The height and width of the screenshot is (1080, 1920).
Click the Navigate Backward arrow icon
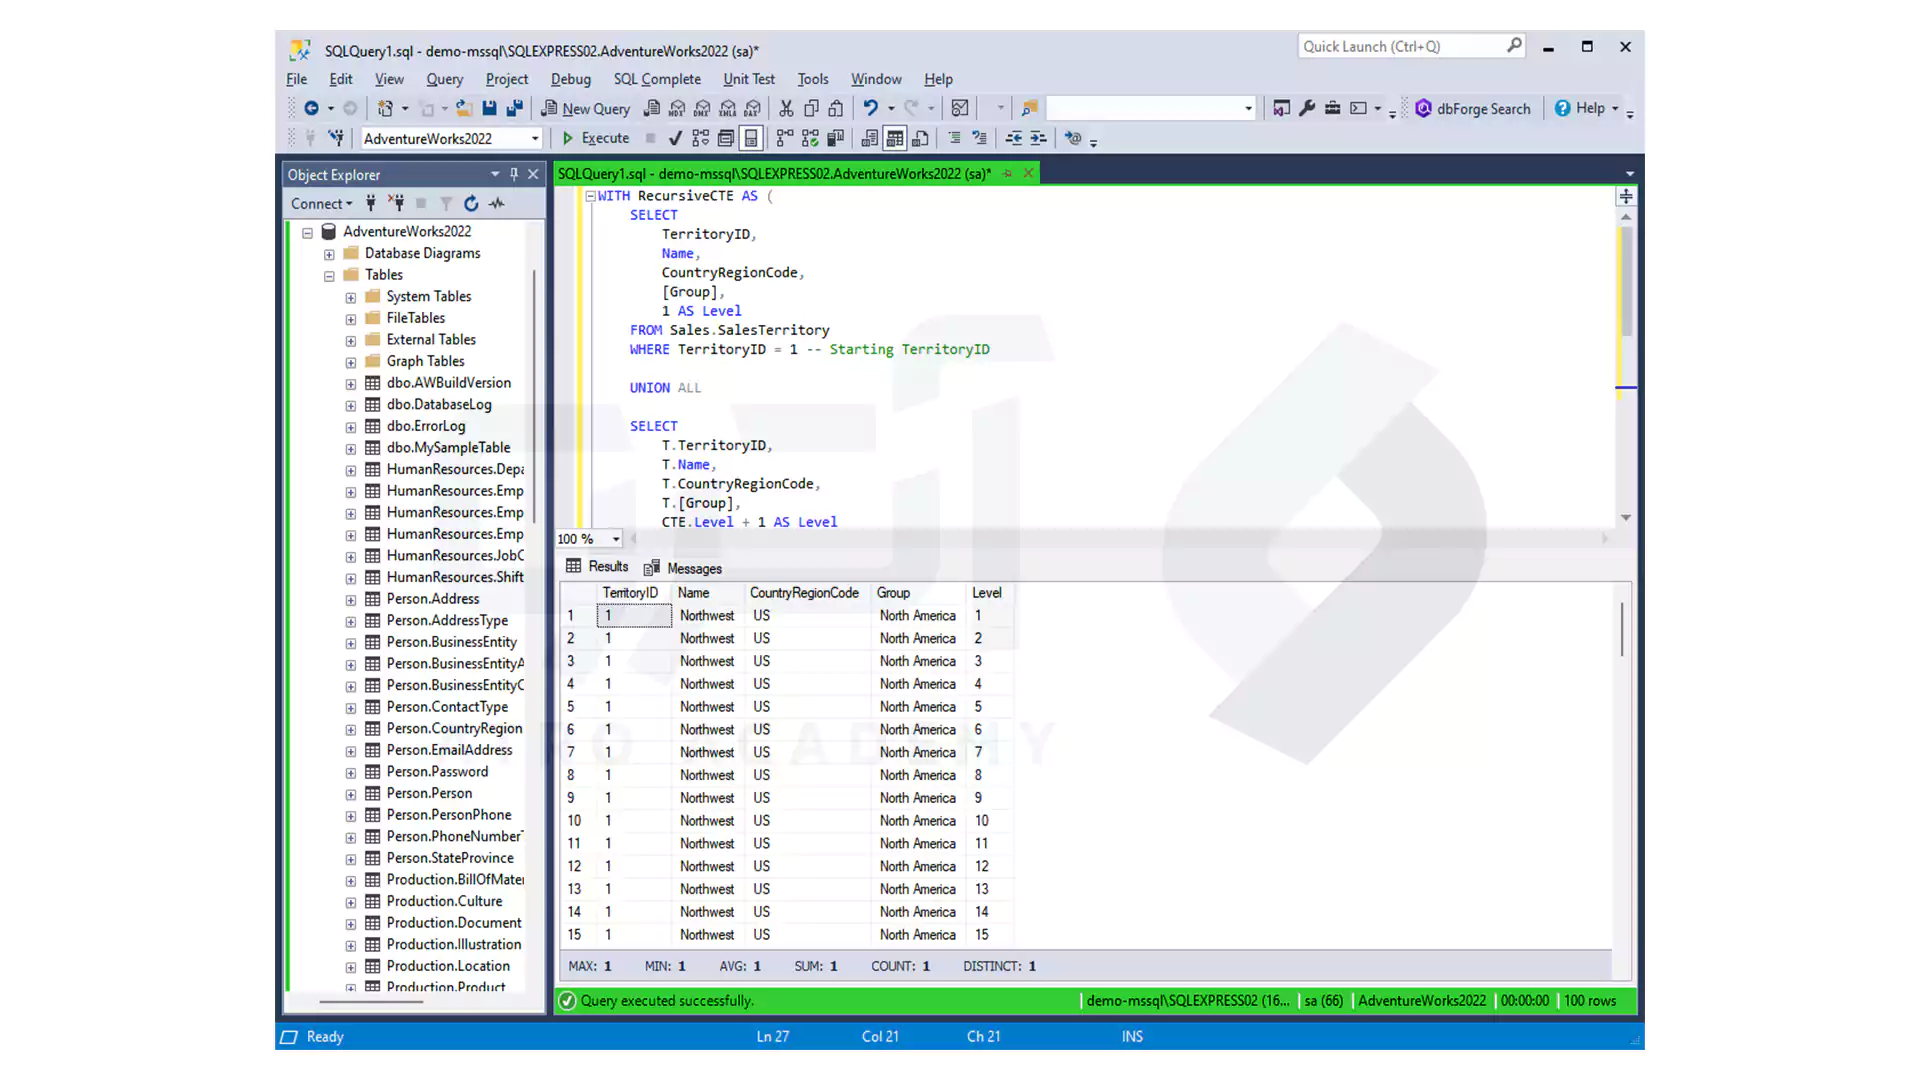[x=311, y=108]
